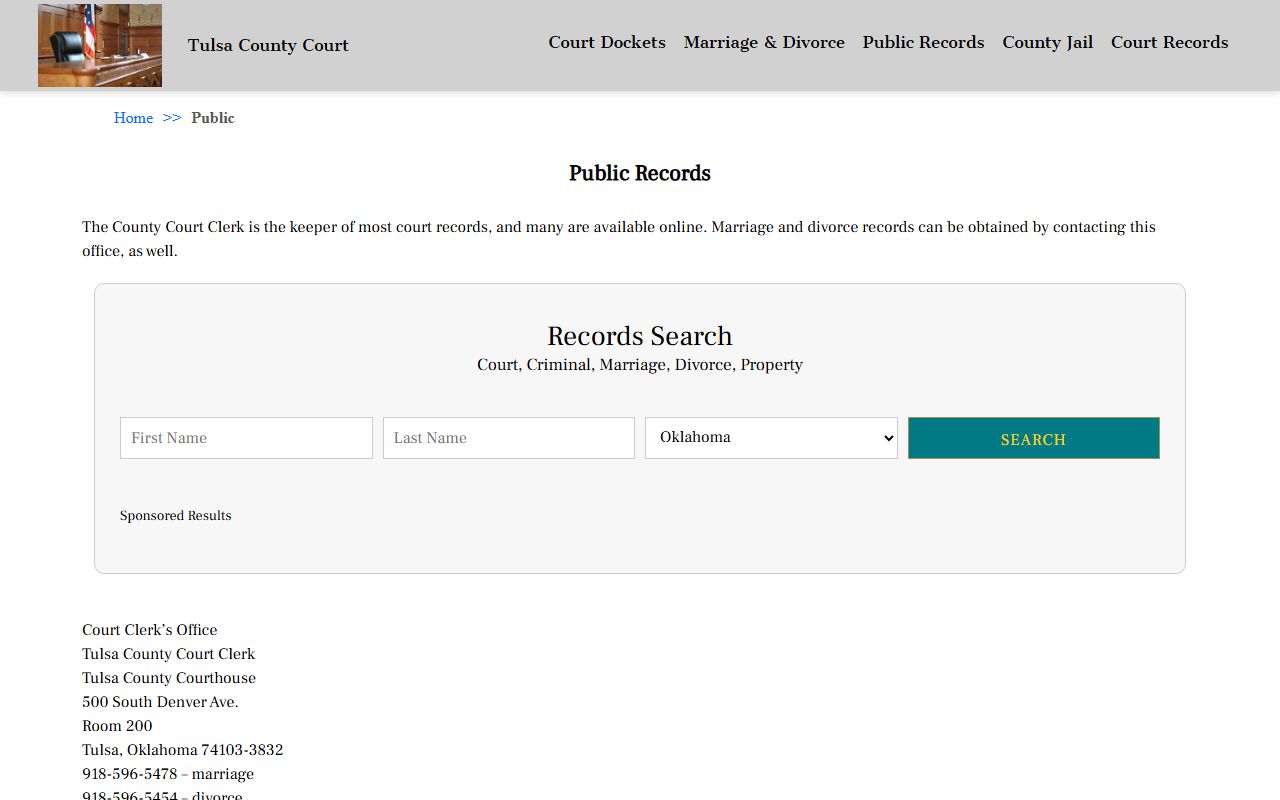This screenshot has height=800, width=1280.
Task: Open the County Jail nav link
Action: pyautogui.click(x=1047, y=42)
